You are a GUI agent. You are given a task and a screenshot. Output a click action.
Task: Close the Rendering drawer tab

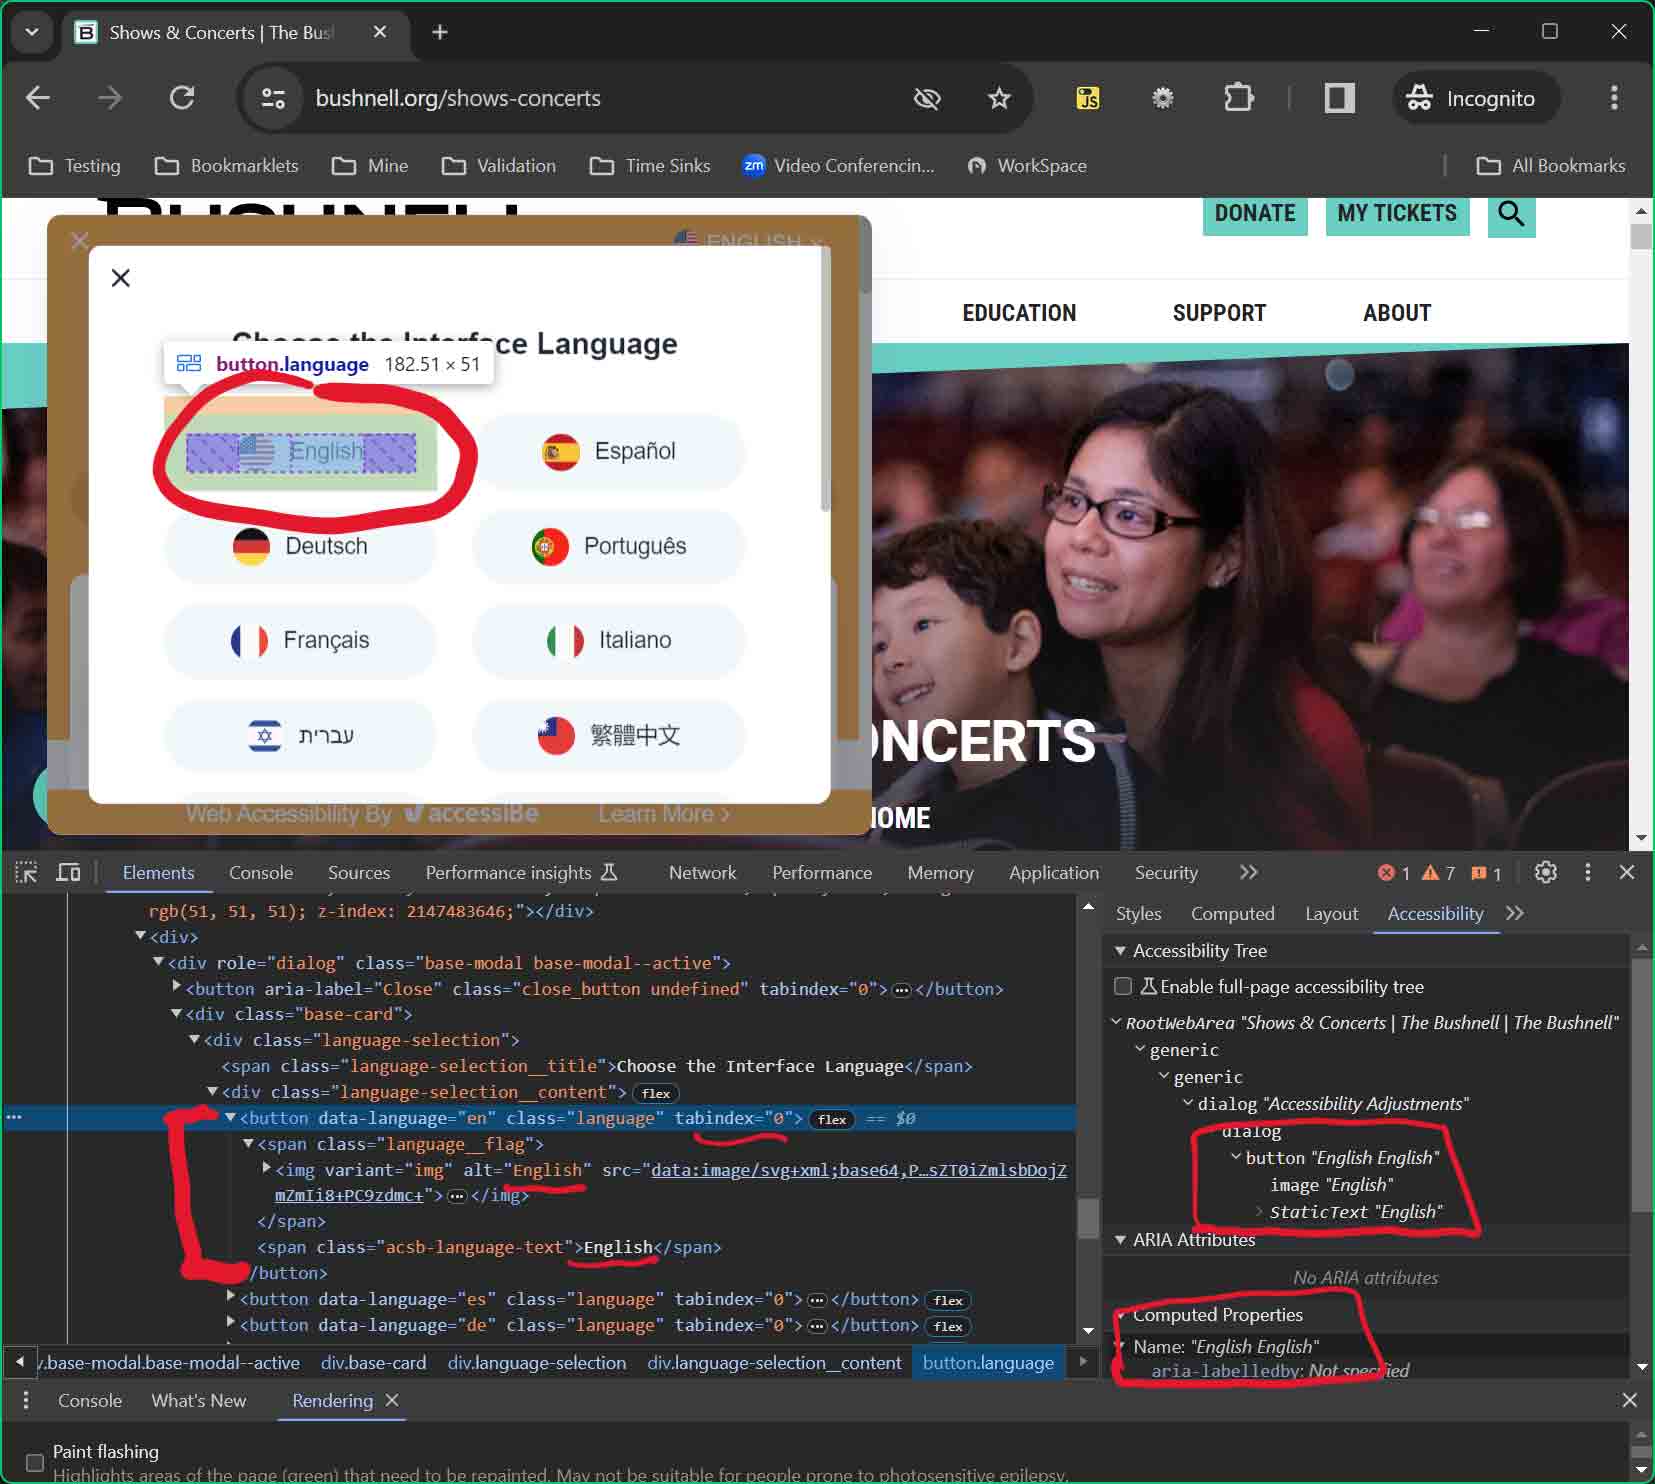[392, 1400]
